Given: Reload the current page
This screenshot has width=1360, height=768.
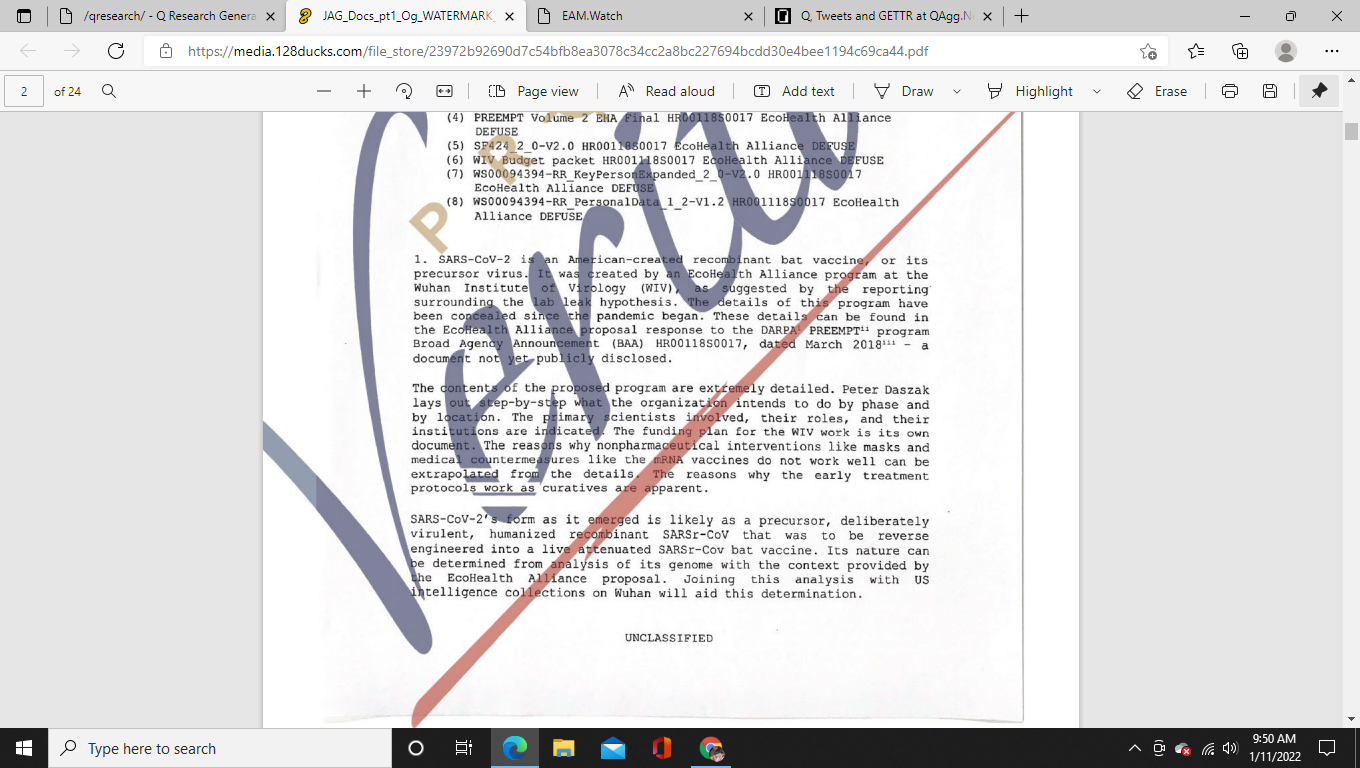Looking at the screenshot, I should (116, 51).
